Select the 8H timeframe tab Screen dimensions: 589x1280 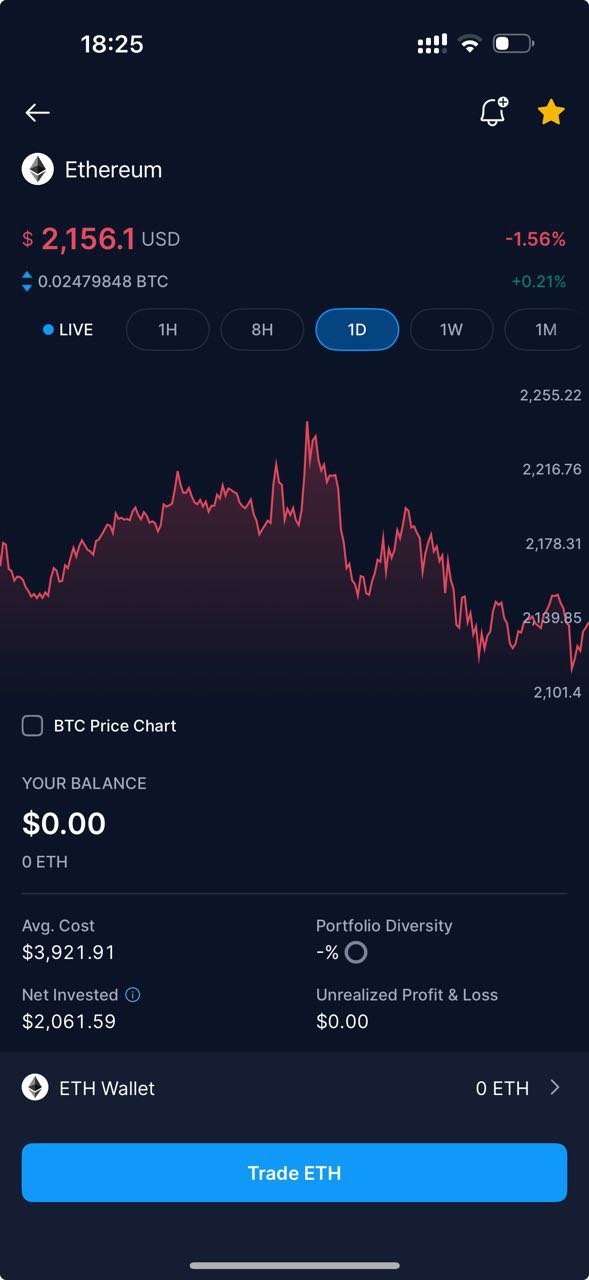tap(262, 330)
